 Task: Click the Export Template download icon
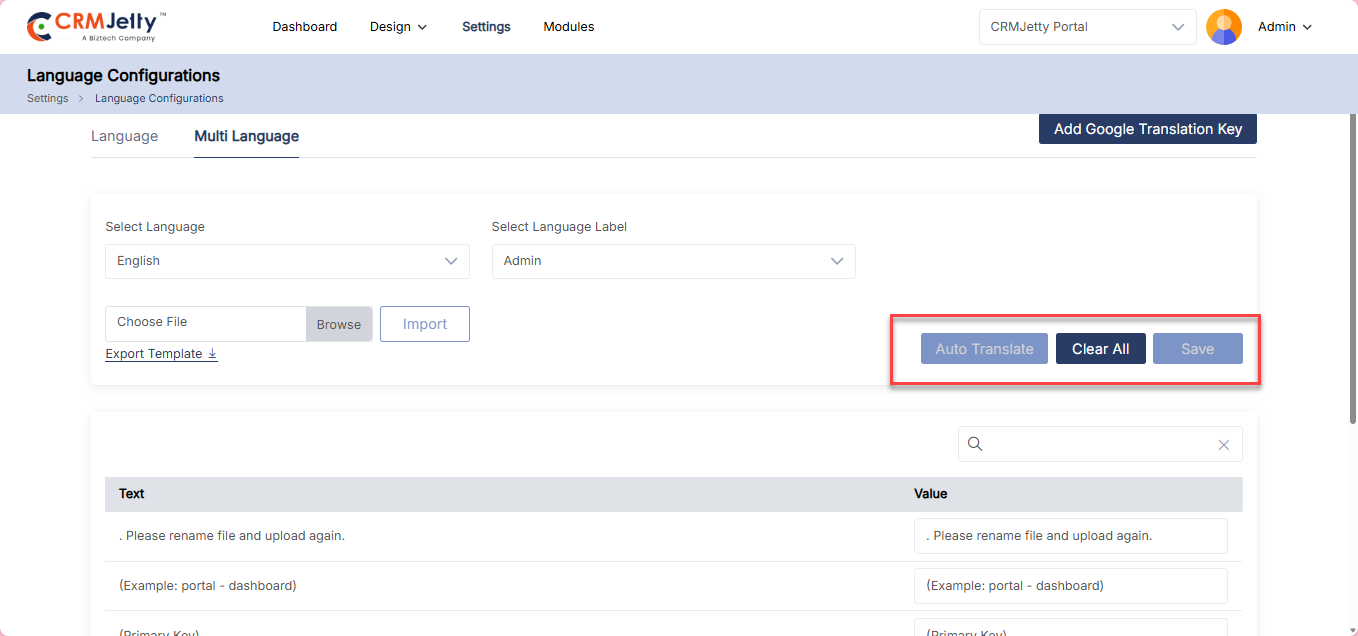pos(213,354)
